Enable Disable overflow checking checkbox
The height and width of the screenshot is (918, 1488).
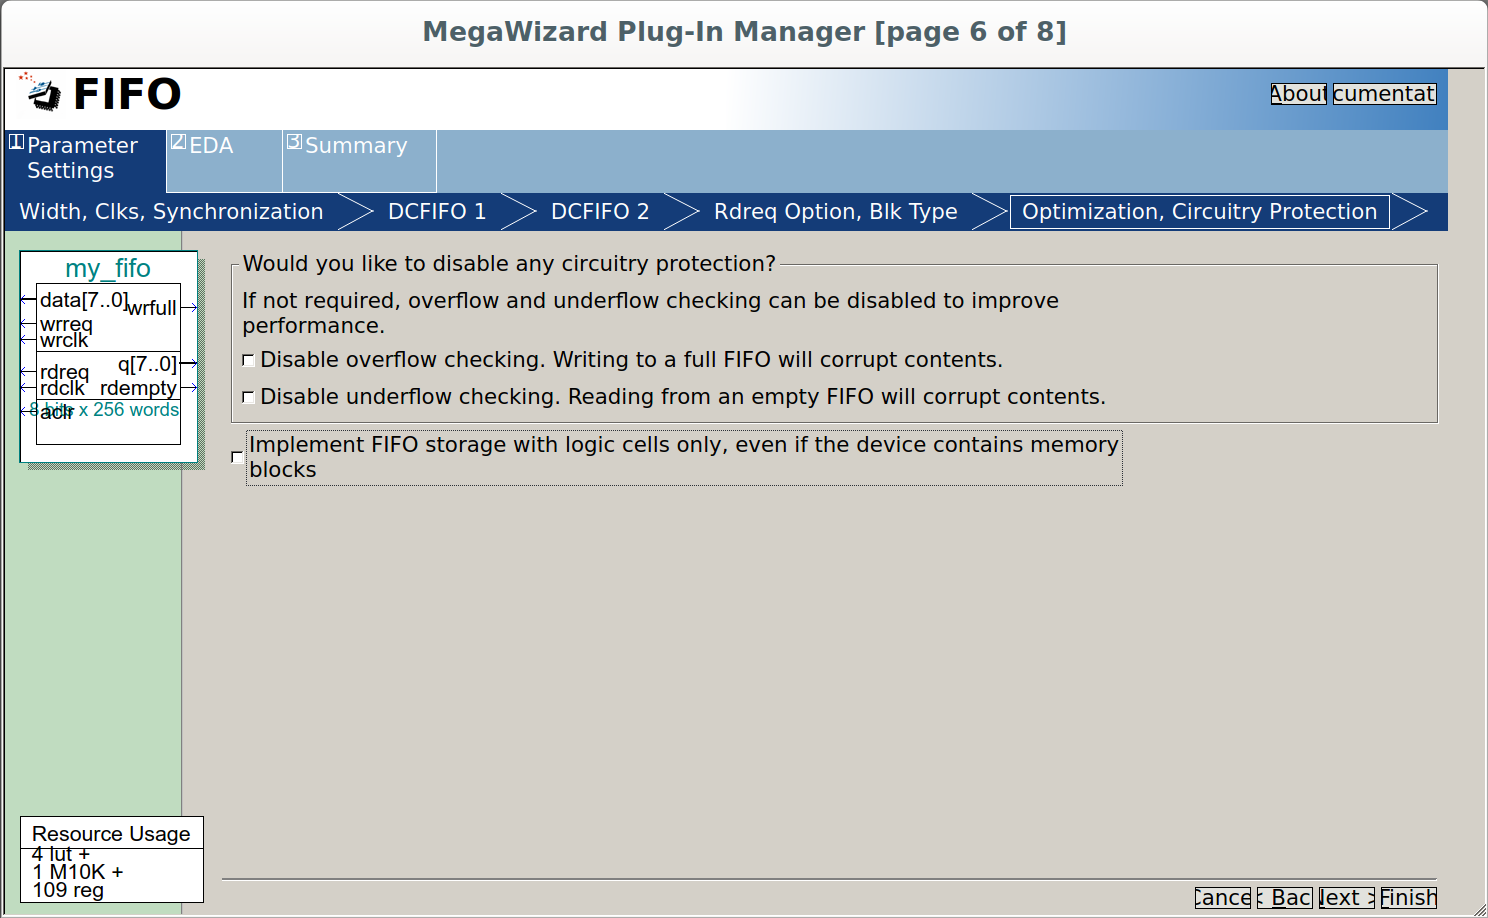pos(248,360)
